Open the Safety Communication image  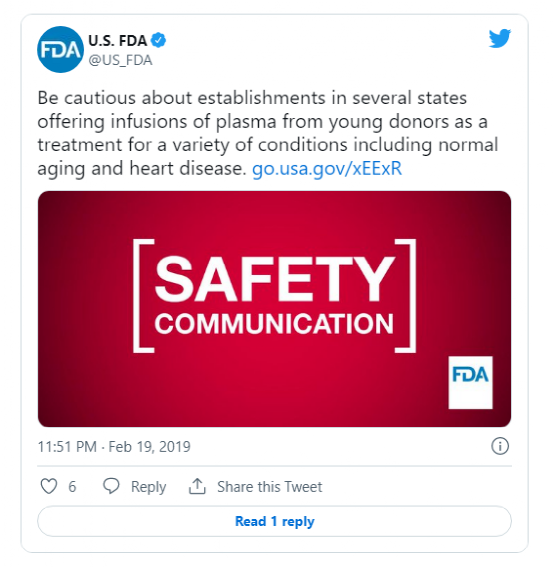coord(274,309)
